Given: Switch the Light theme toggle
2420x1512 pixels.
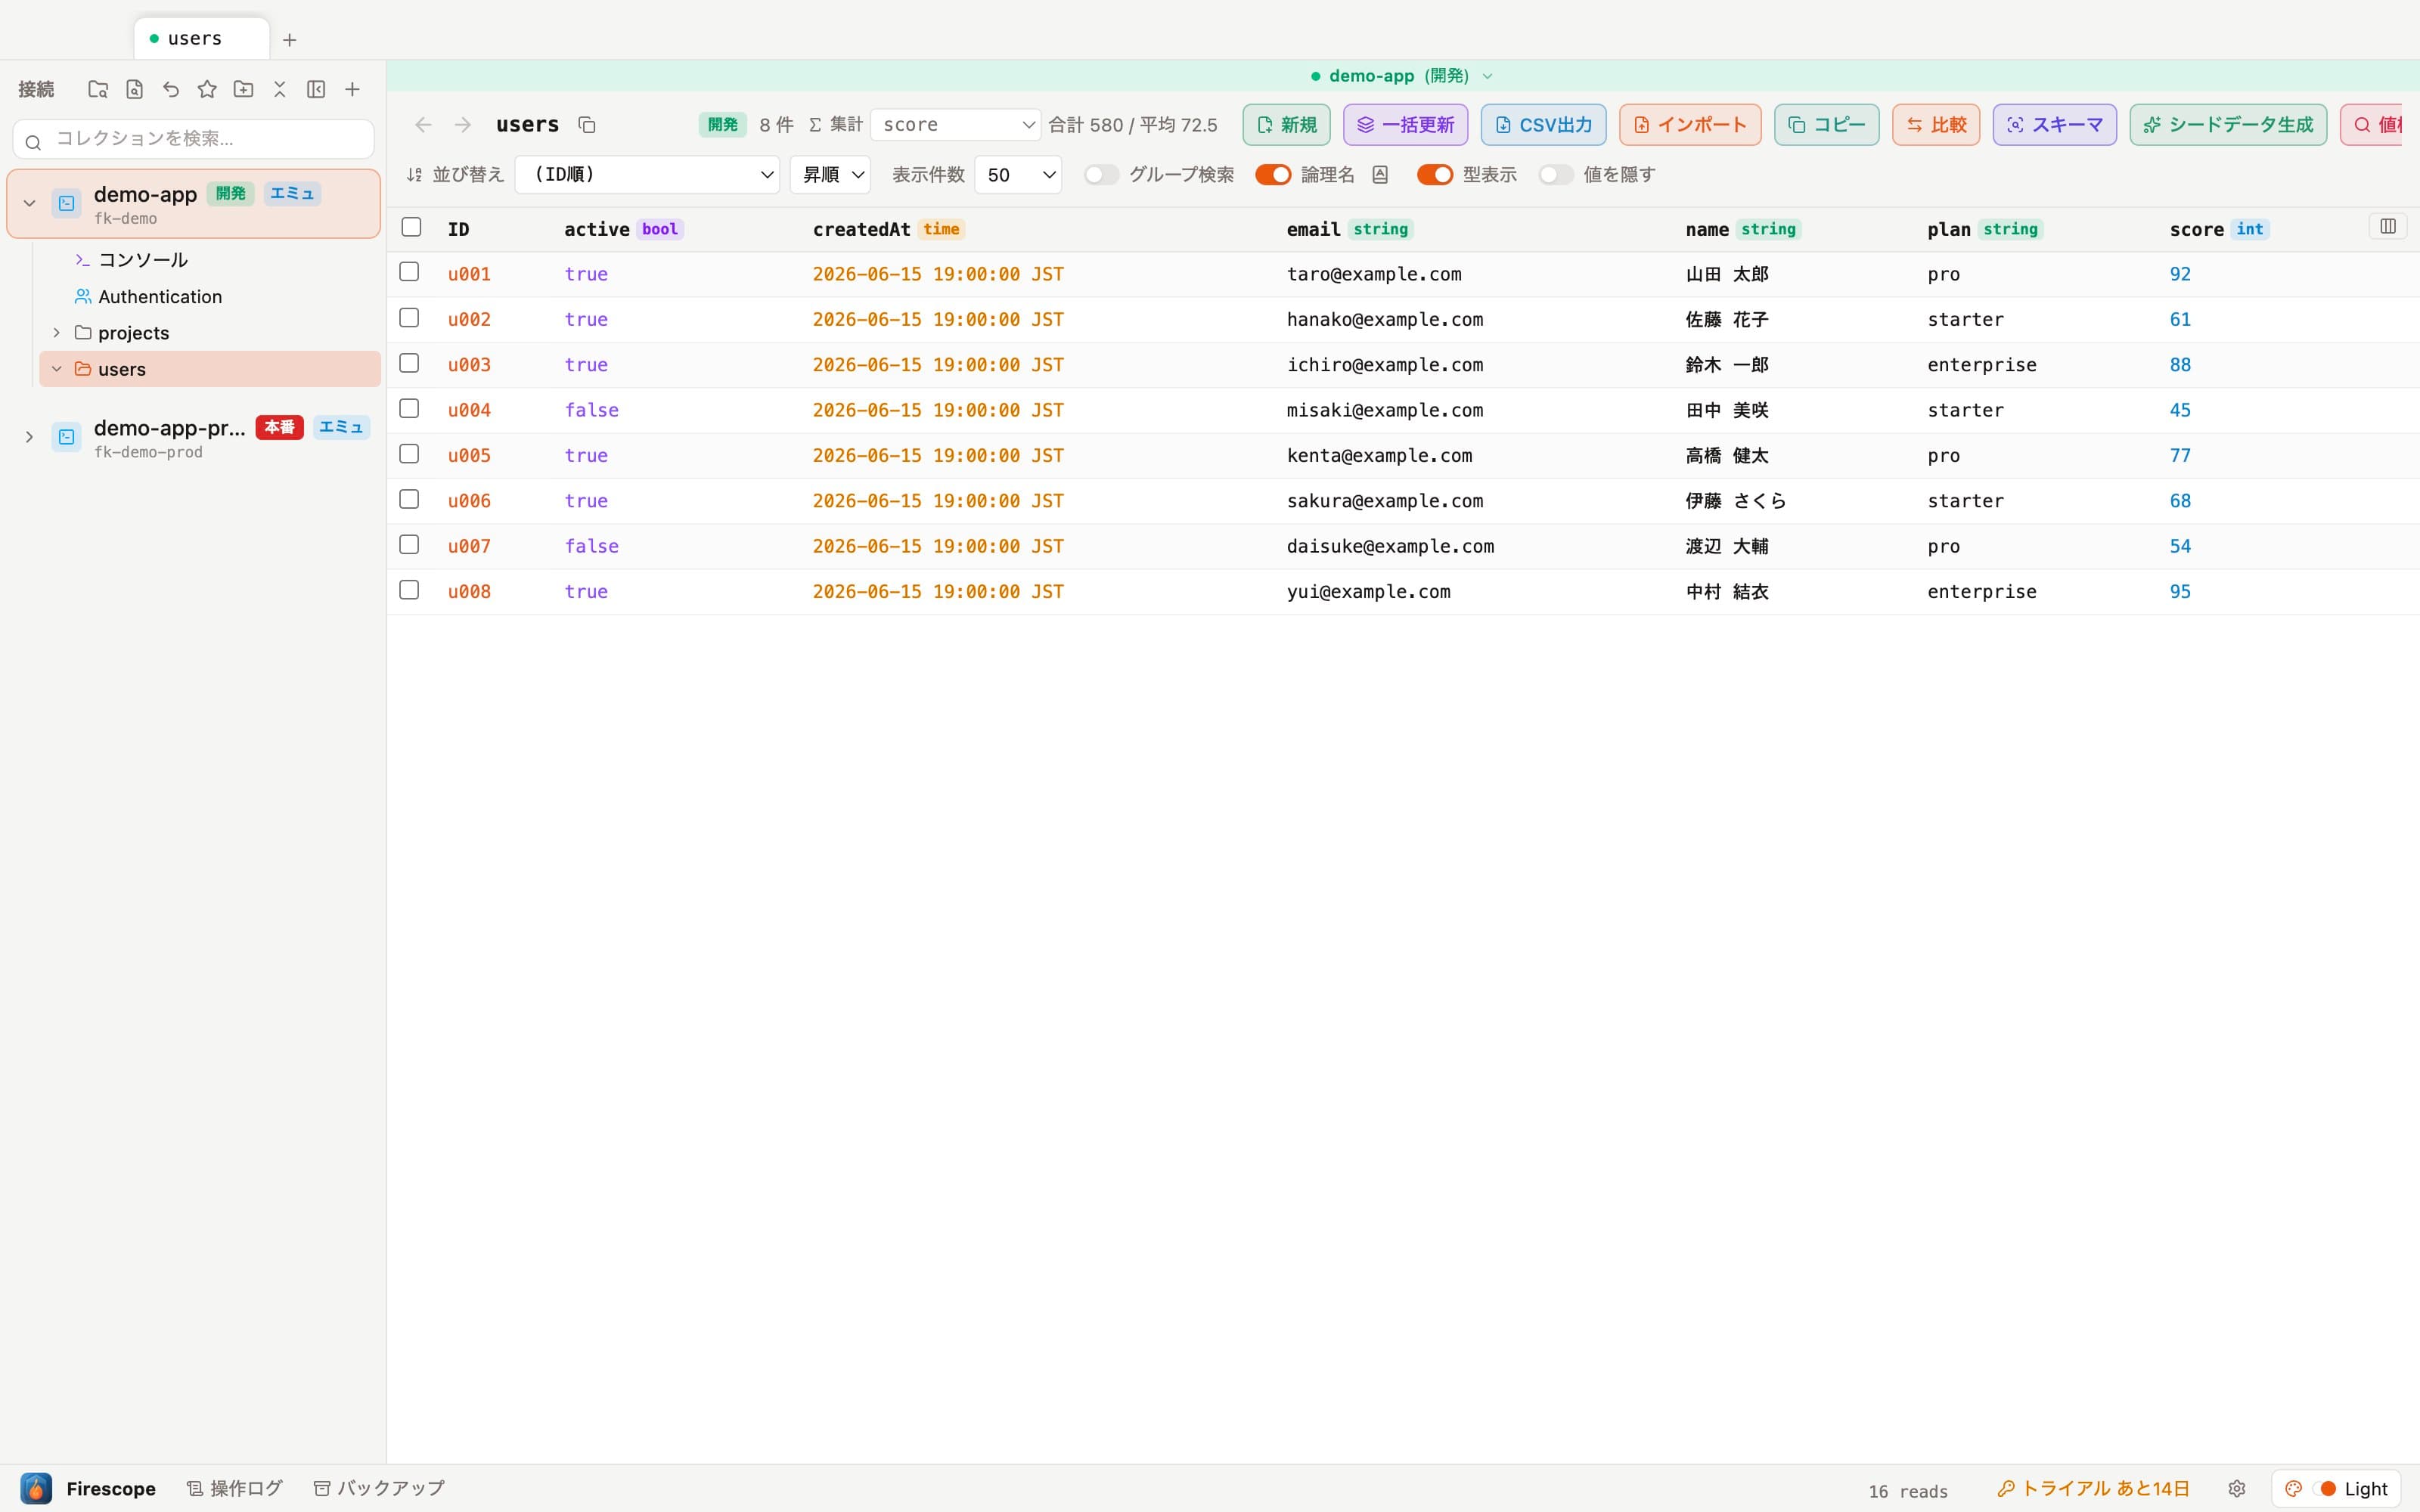Looking at the screenshot, I should point(2324,1489).
